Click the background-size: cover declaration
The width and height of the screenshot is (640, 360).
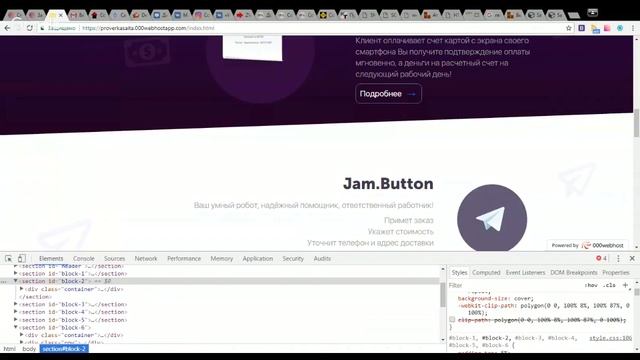[496, 298]
